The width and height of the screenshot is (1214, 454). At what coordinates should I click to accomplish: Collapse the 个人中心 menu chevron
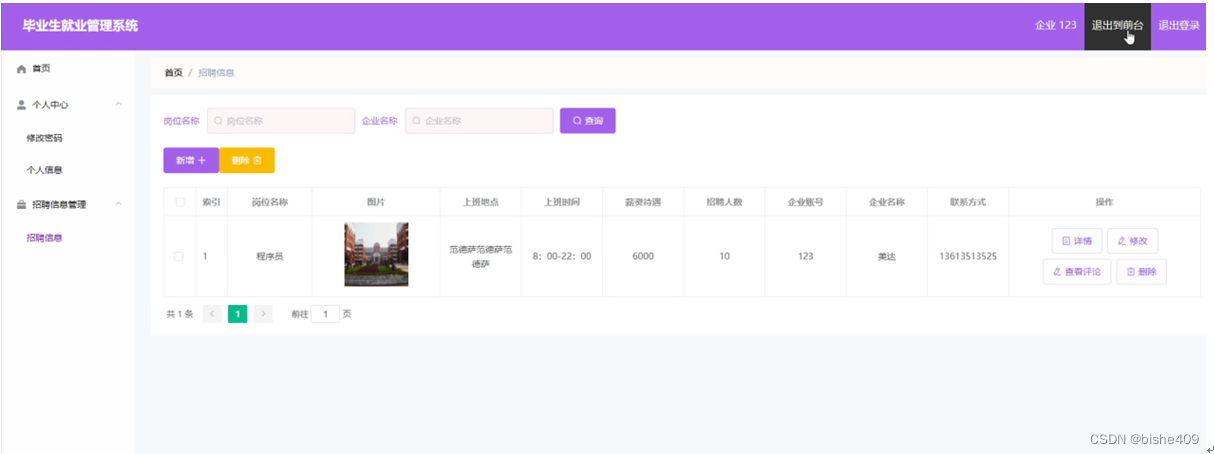coord(119,104)
